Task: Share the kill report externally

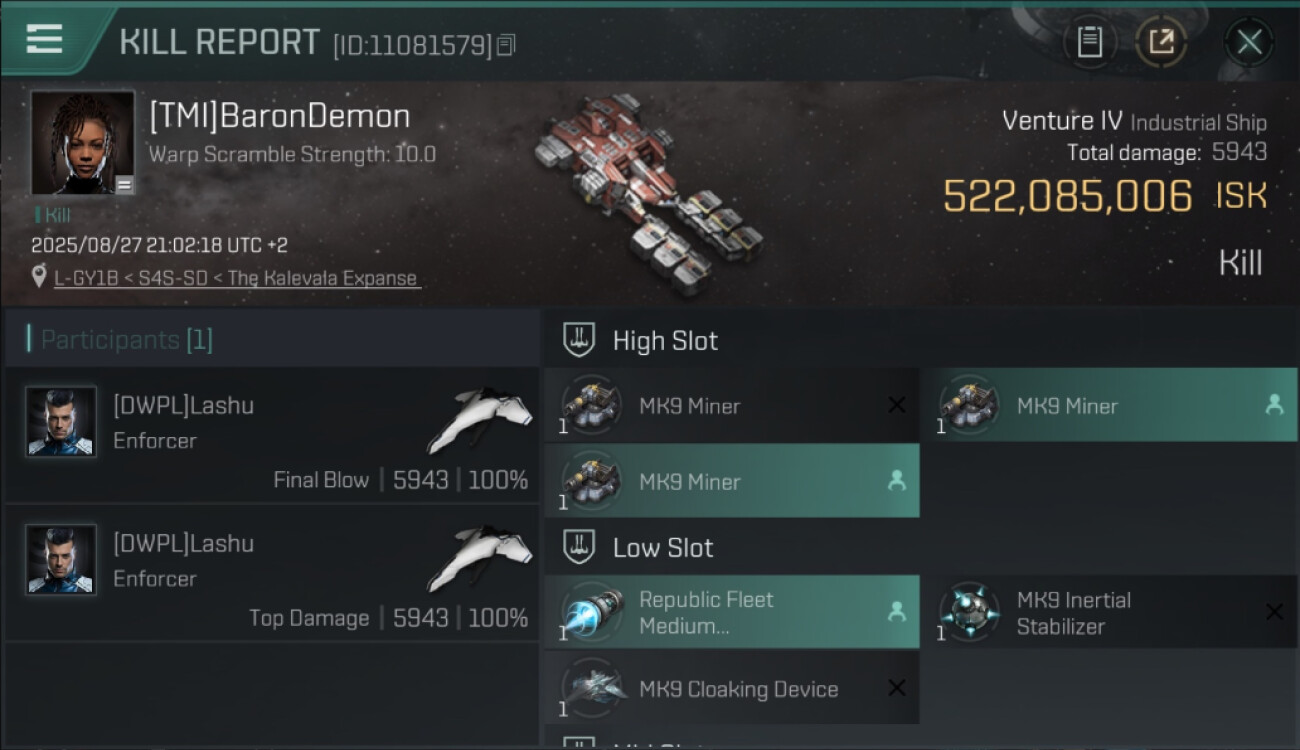Action: 1161,42
